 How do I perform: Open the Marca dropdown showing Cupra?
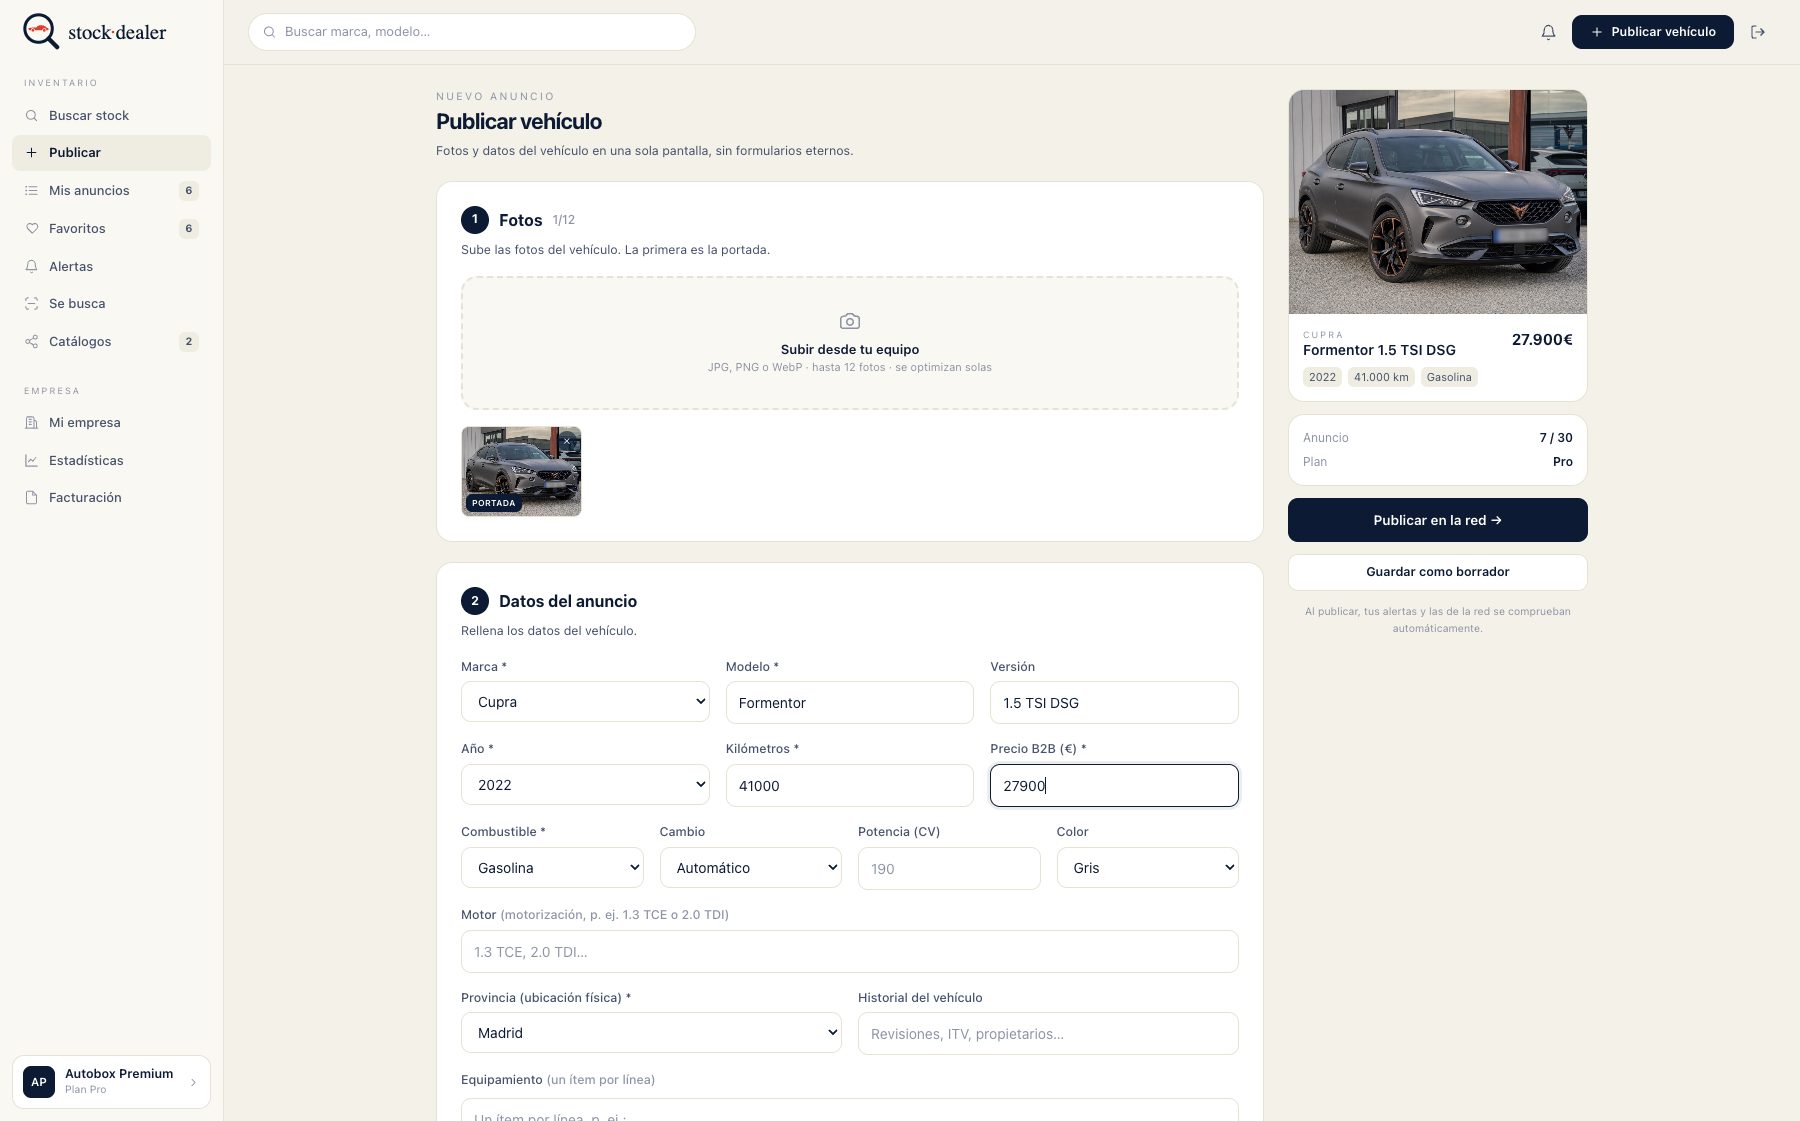pos(585,702)
